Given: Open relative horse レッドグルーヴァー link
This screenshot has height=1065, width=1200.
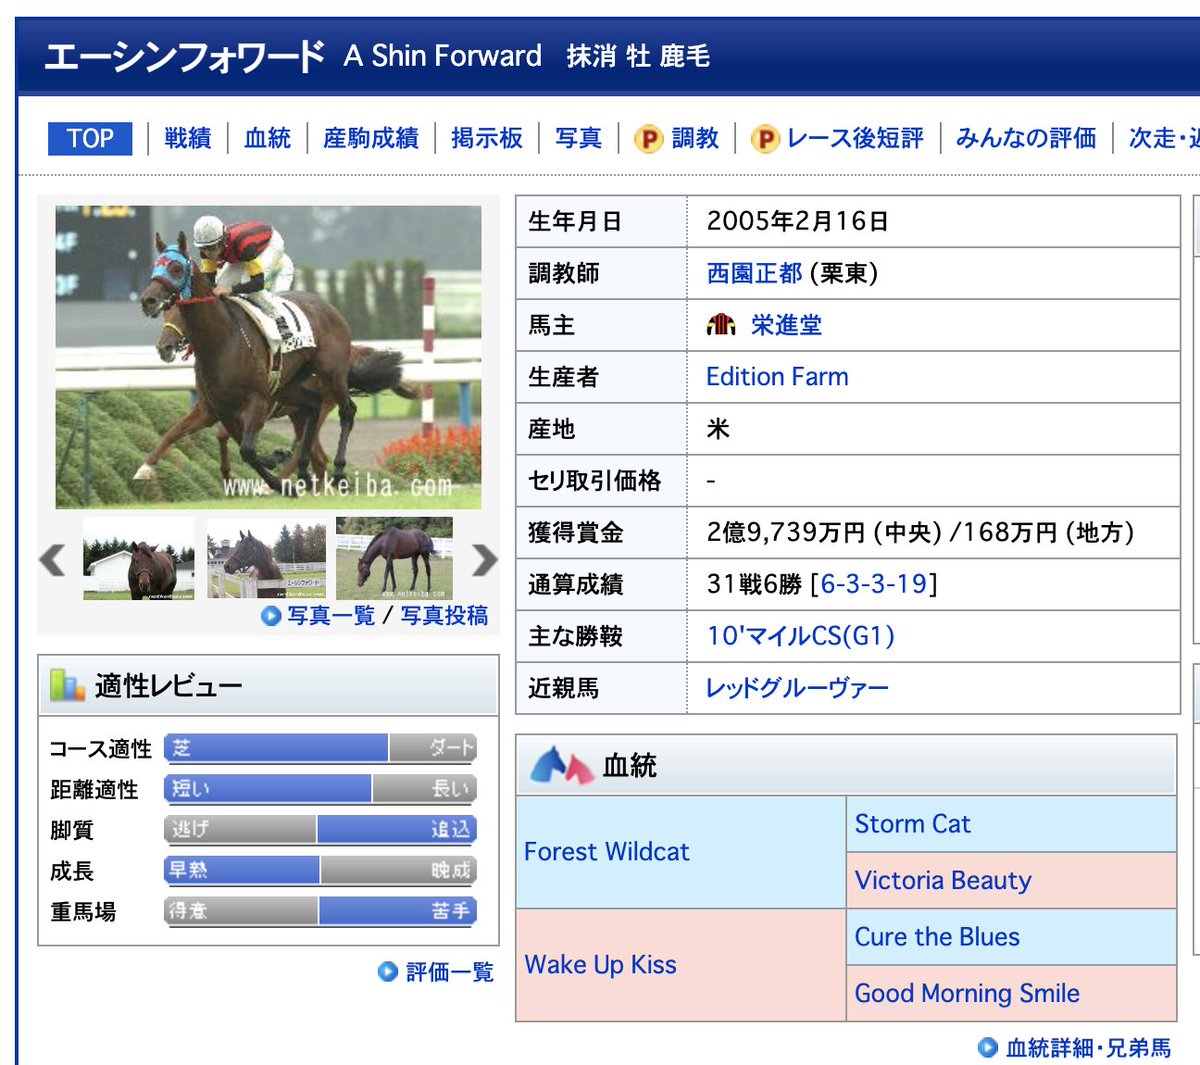Looking at the screenshot, I should pyautogui.click(x=797, y=688).
